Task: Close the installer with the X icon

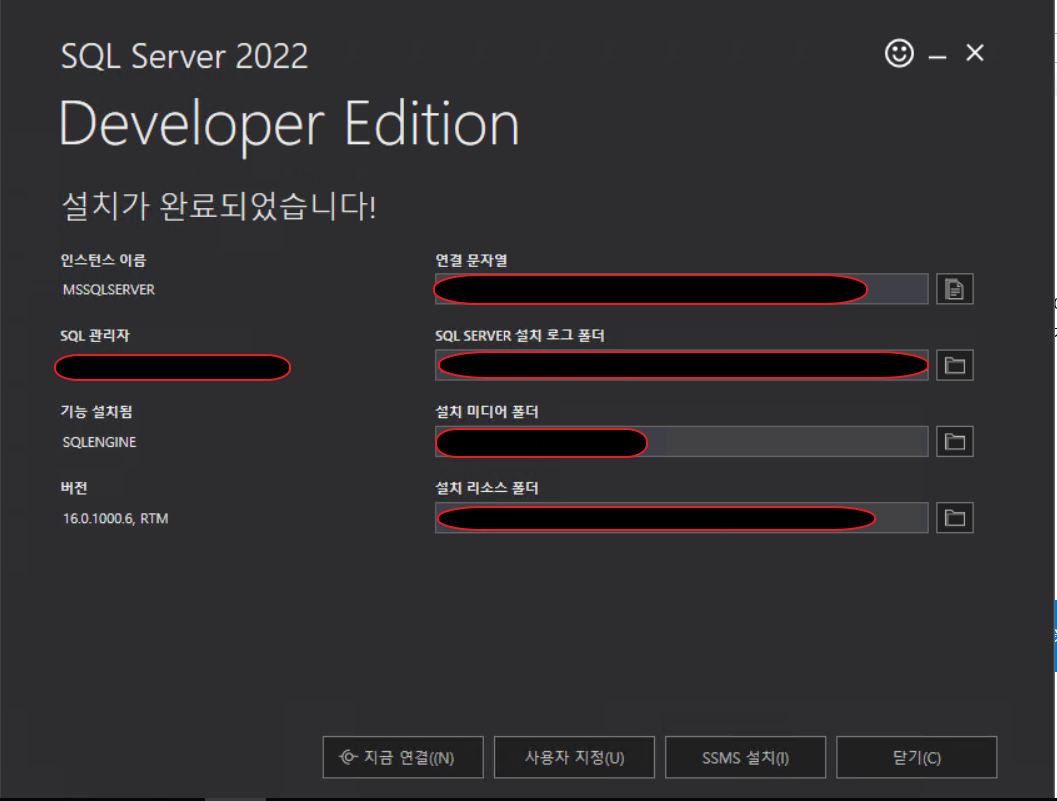Action: pyautogui.click(x=975, y=53)
